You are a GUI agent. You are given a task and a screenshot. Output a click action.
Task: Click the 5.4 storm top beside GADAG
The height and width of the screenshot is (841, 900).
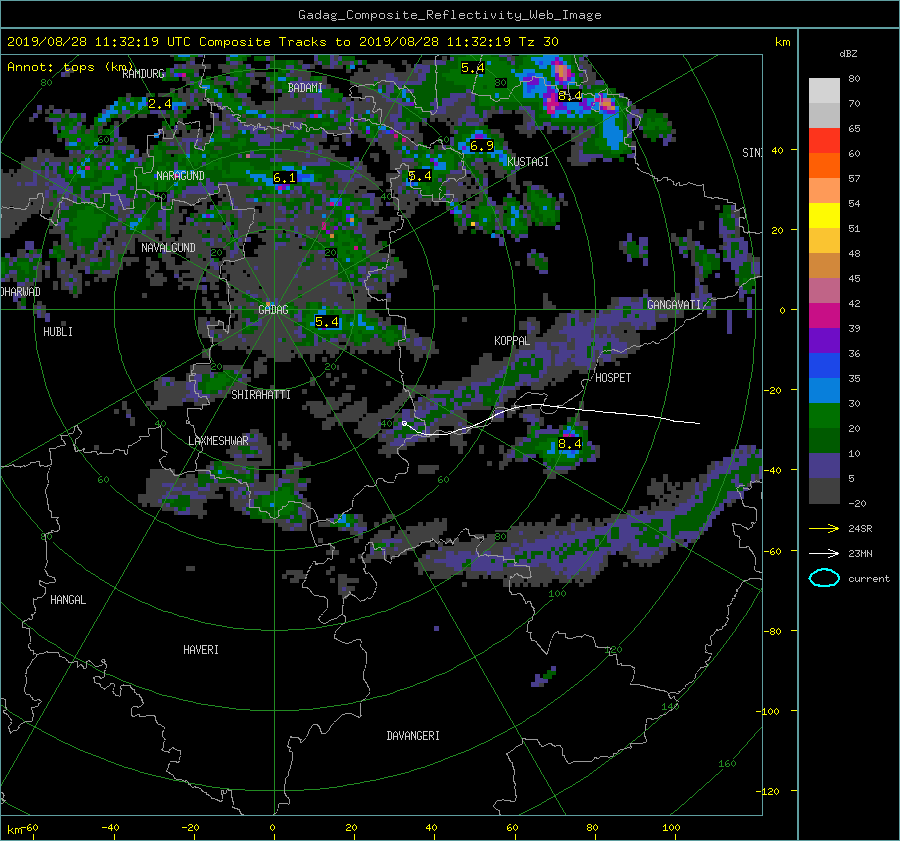pos(327,322)
